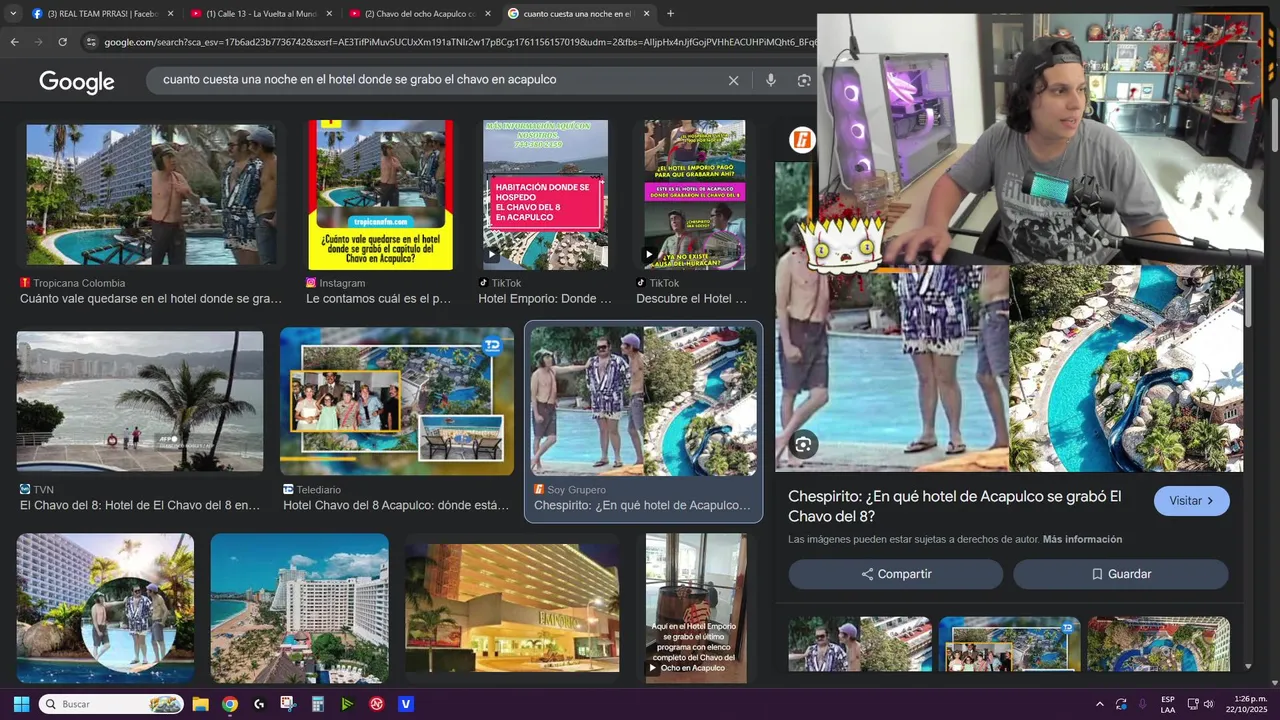Go back to the previous page
This screenshot has width=1280, height=720.
click(14, 42)
